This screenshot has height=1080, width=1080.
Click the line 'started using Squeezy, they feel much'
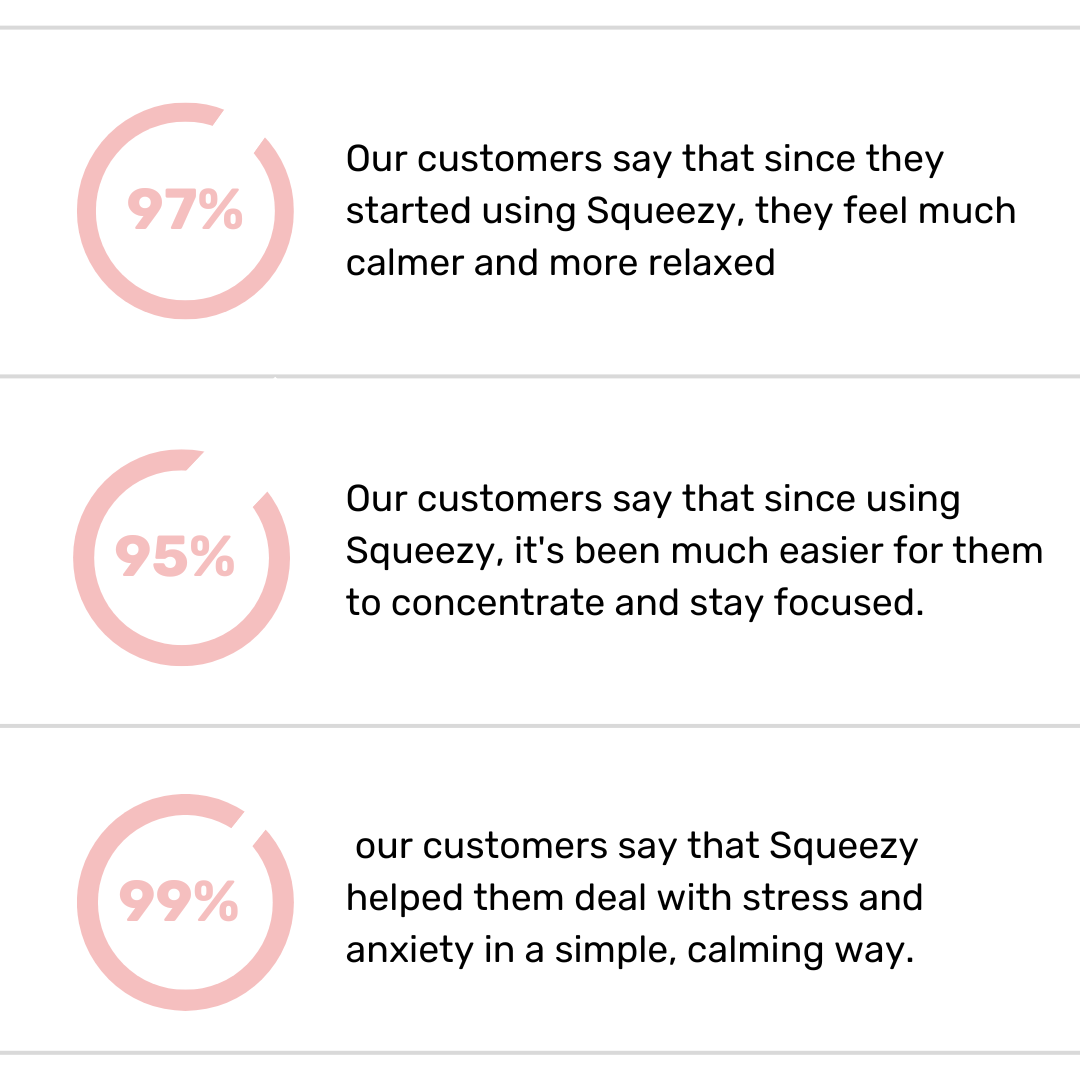(681, 211)
